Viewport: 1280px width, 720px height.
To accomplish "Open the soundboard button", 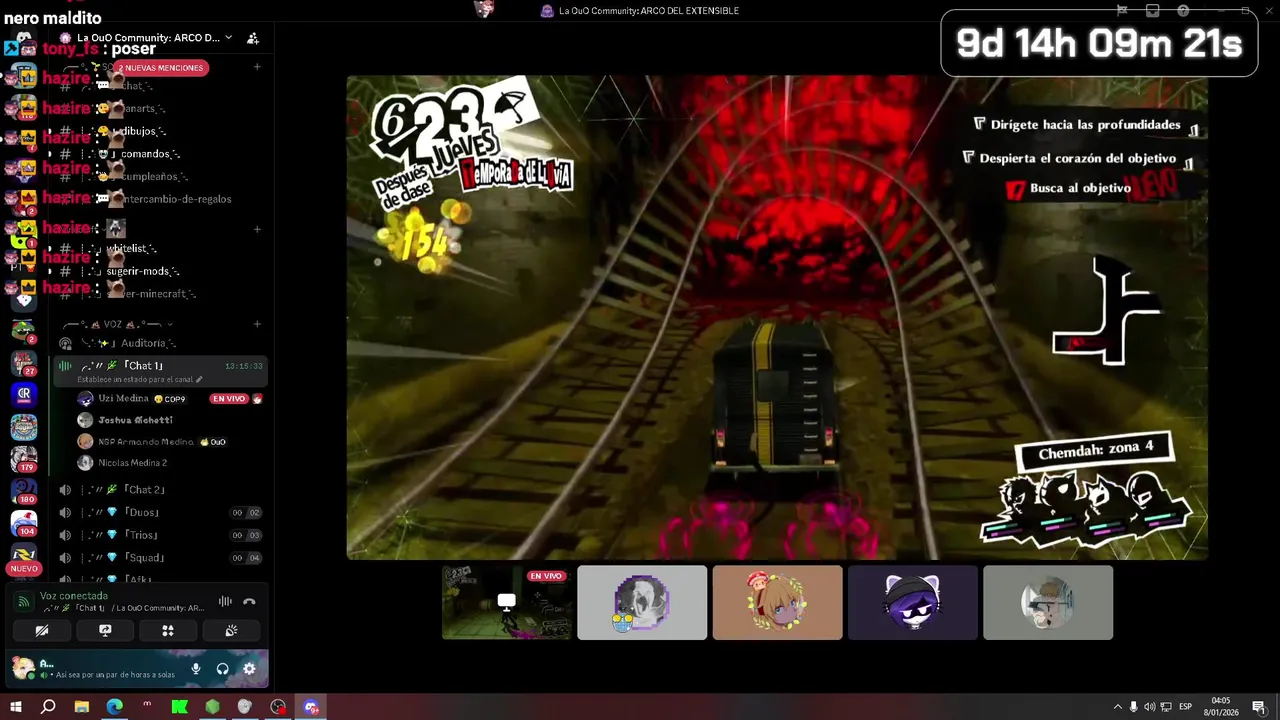I will tap(231, 631).
